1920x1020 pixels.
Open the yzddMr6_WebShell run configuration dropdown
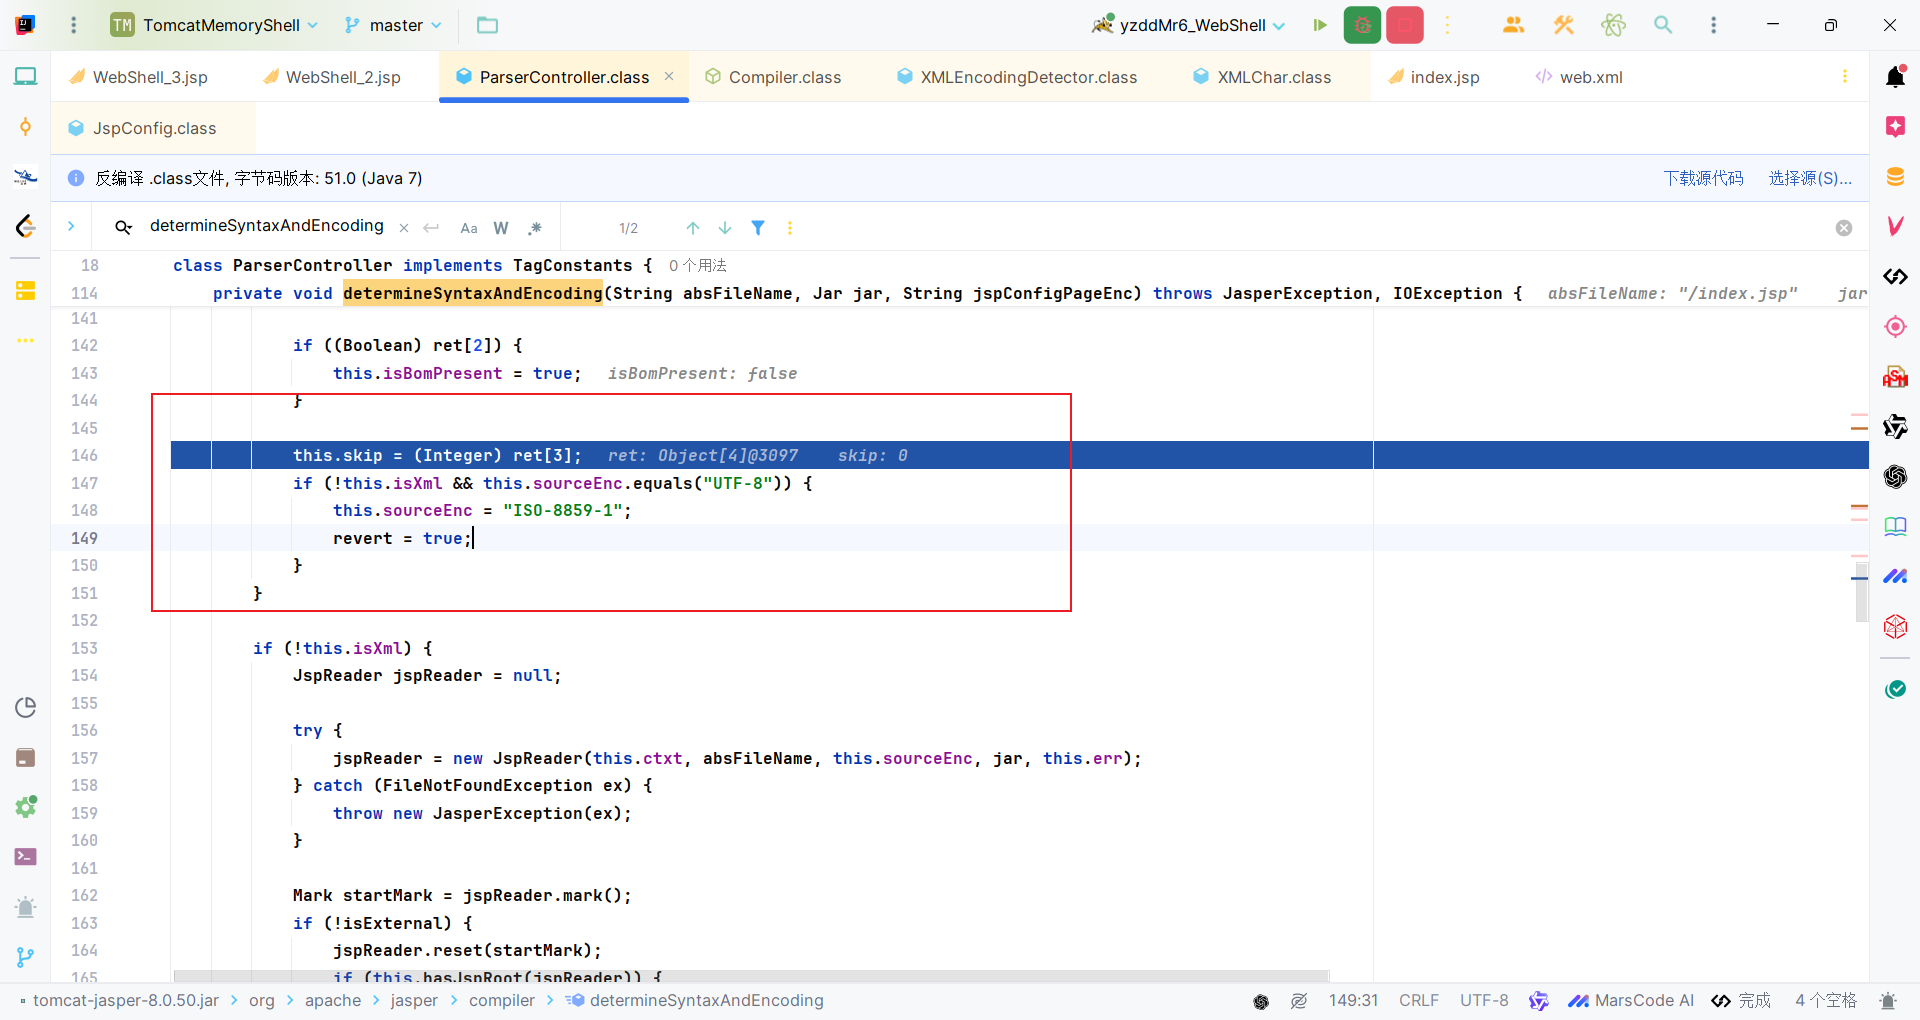coord(1188,25)
